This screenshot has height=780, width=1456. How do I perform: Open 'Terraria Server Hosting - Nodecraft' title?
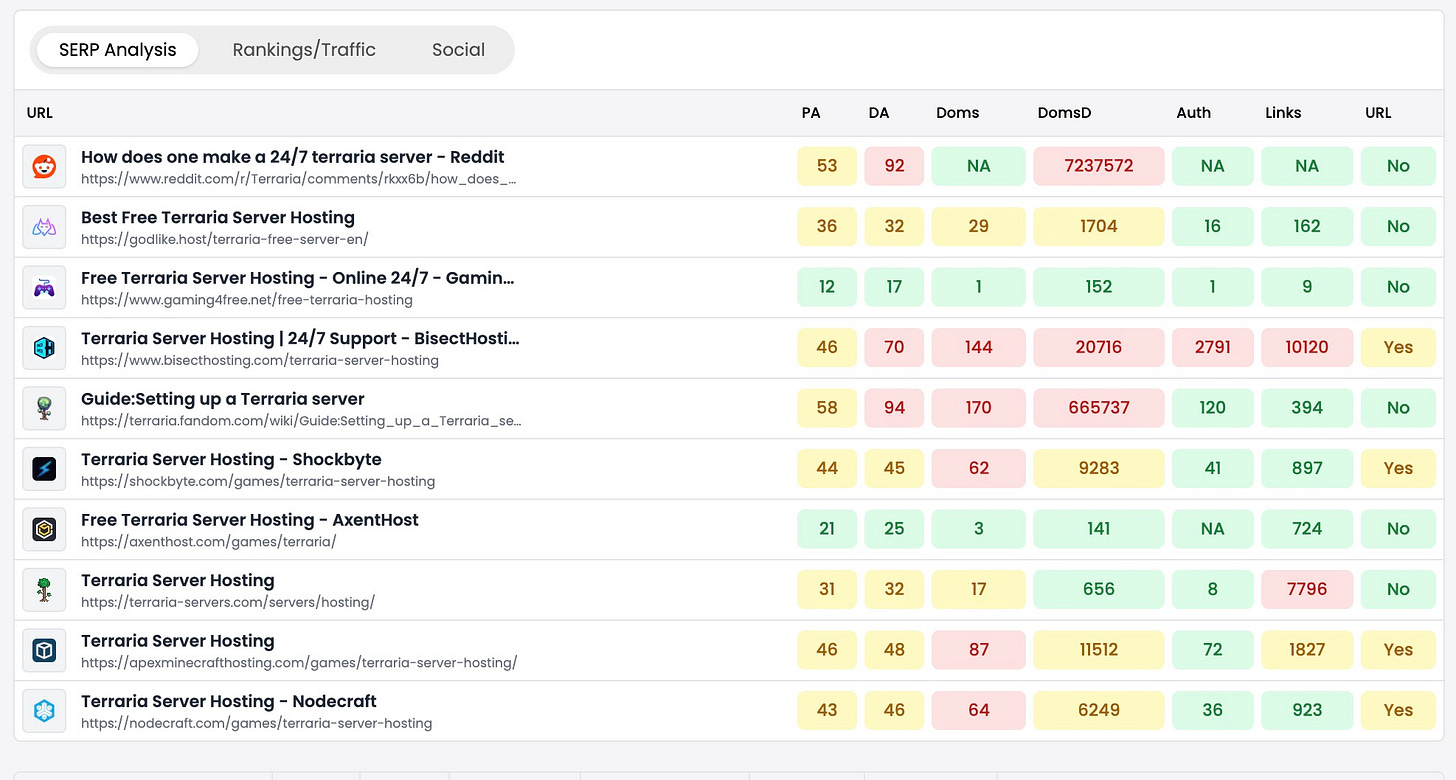[x=229, y=701]
